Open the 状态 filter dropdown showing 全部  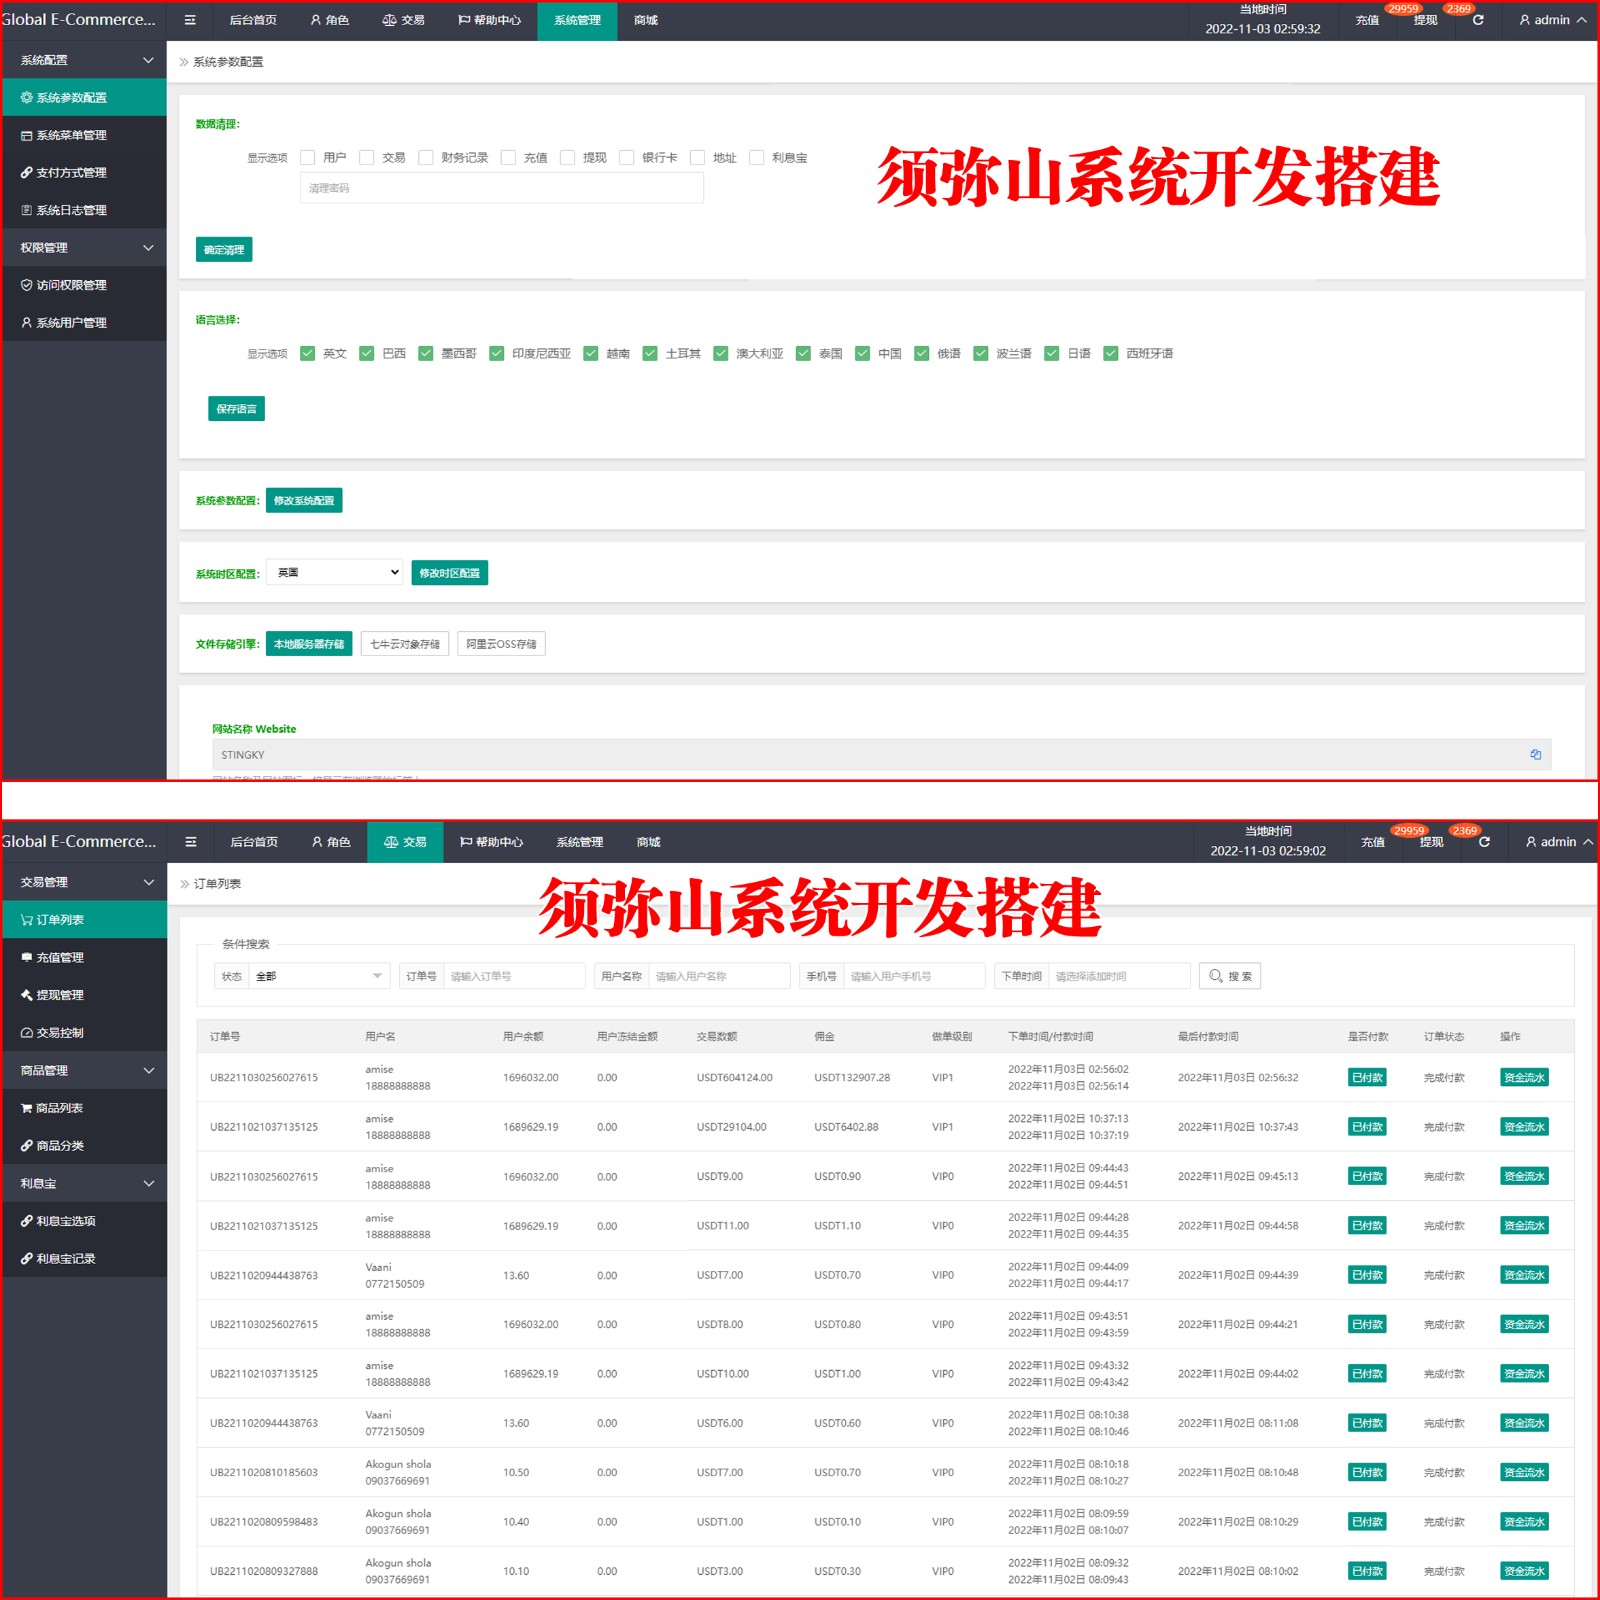point(318,976)
